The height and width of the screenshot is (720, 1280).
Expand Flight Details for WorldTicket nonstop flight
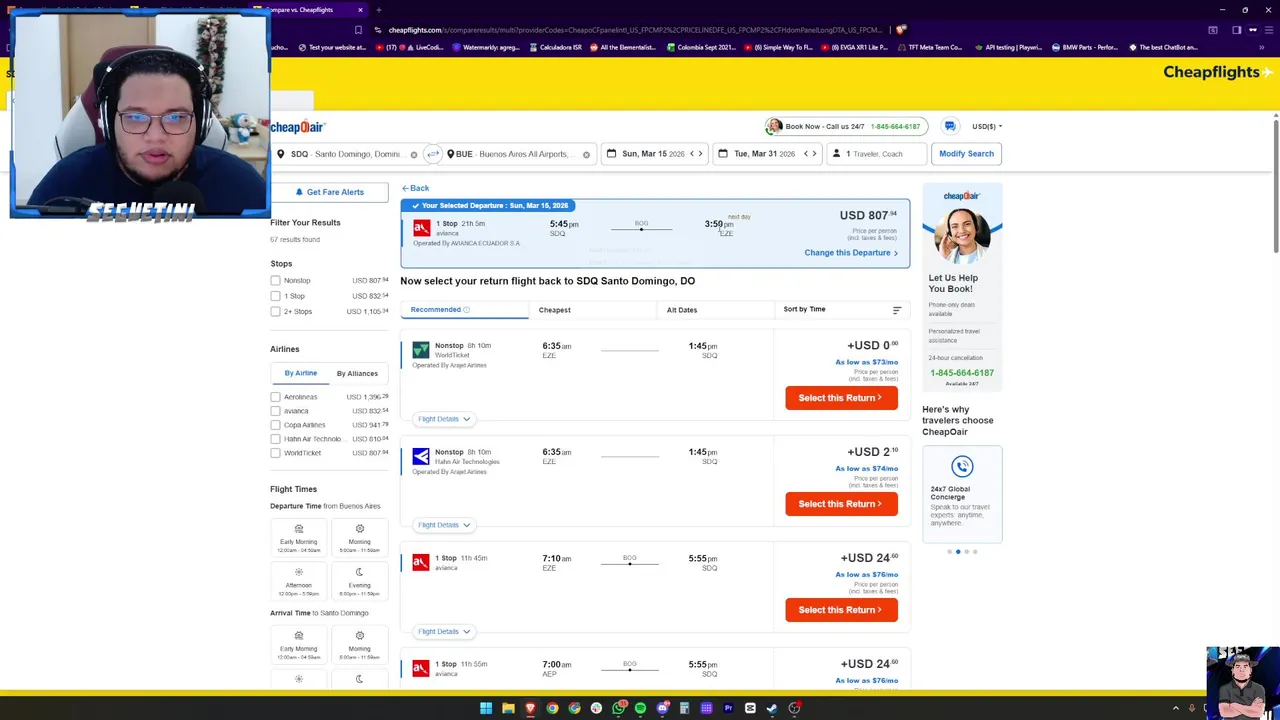pos(444,419)
